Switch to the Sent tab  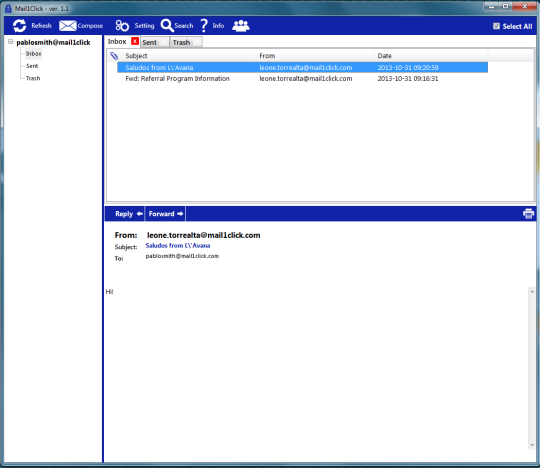149,42
